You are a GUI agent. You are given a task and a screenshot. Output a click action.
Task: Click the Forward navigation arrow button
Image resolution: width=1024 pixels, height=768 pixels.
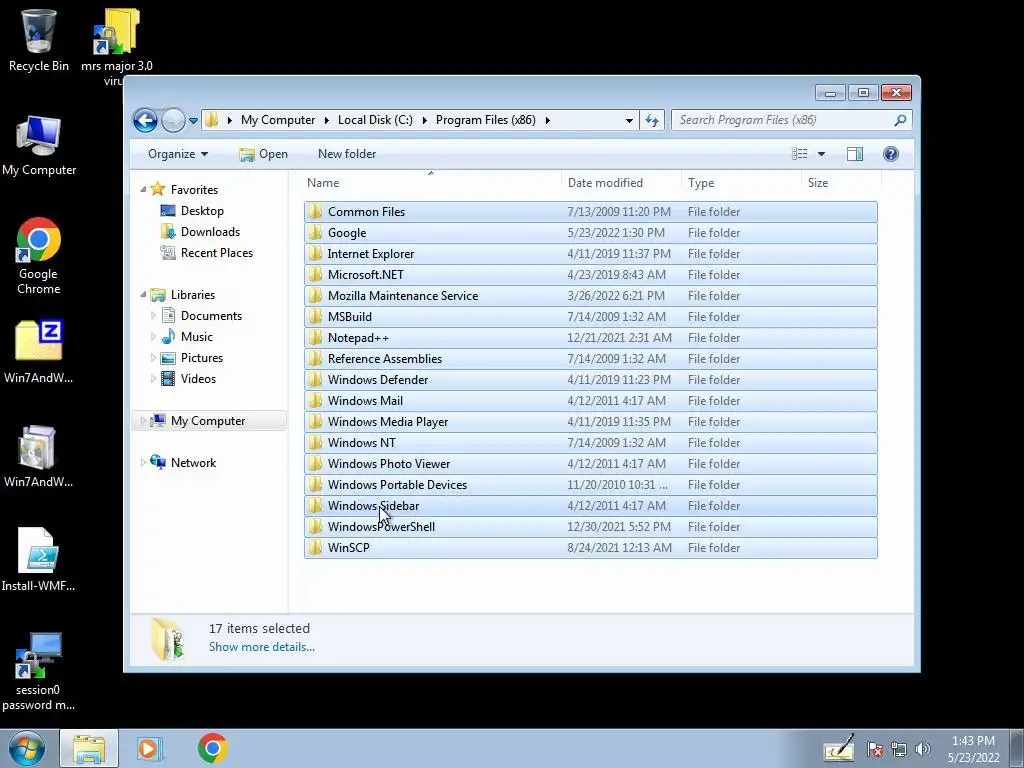(173, 120)
